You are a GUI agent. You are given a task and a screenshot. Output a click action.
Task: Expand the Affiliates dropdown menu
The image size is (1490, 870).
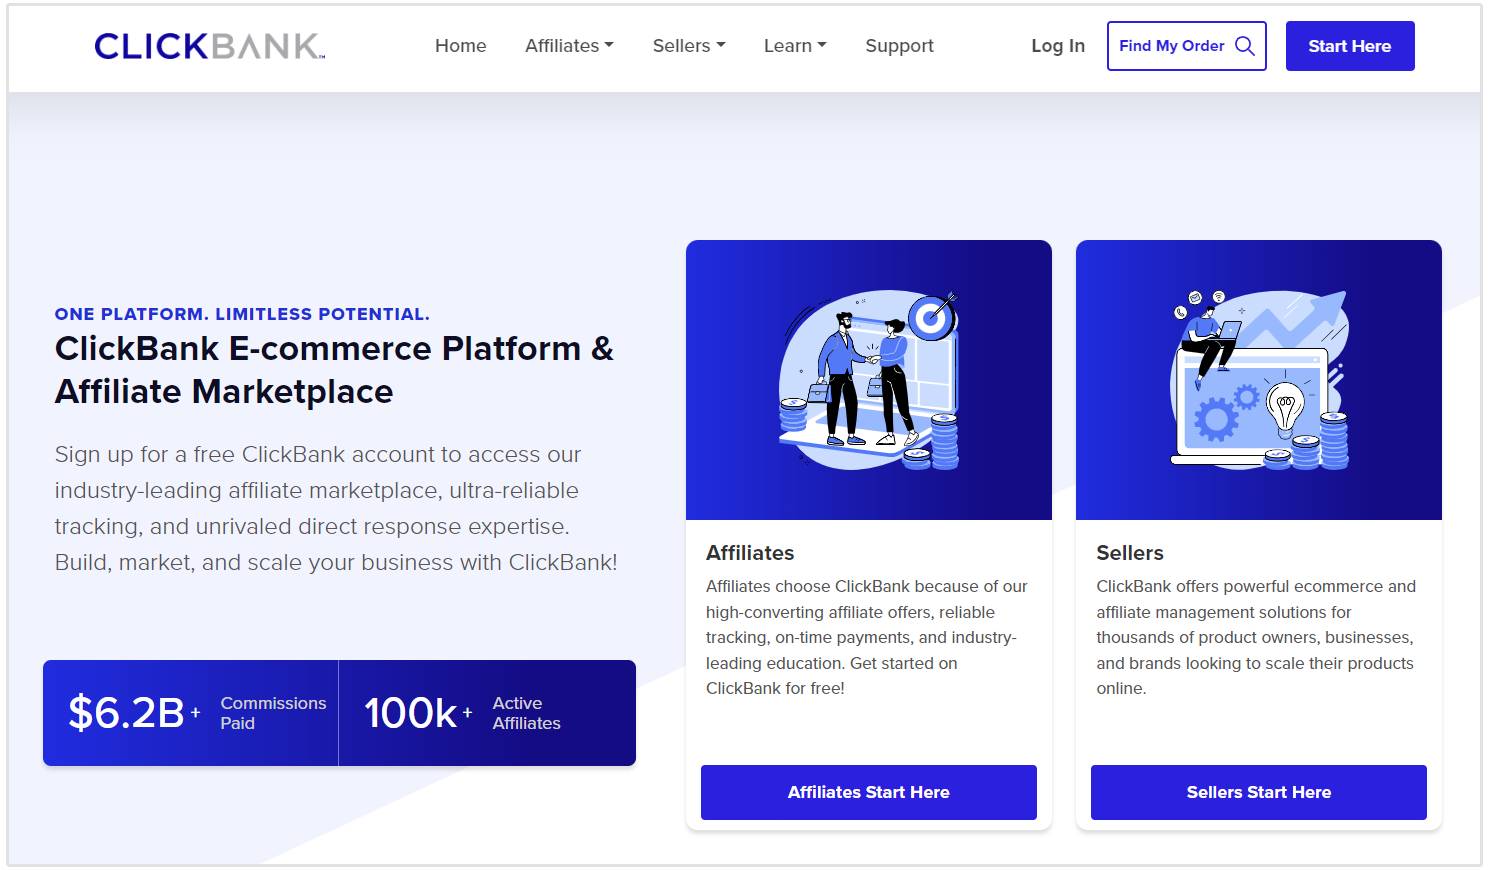coord(569,46)
